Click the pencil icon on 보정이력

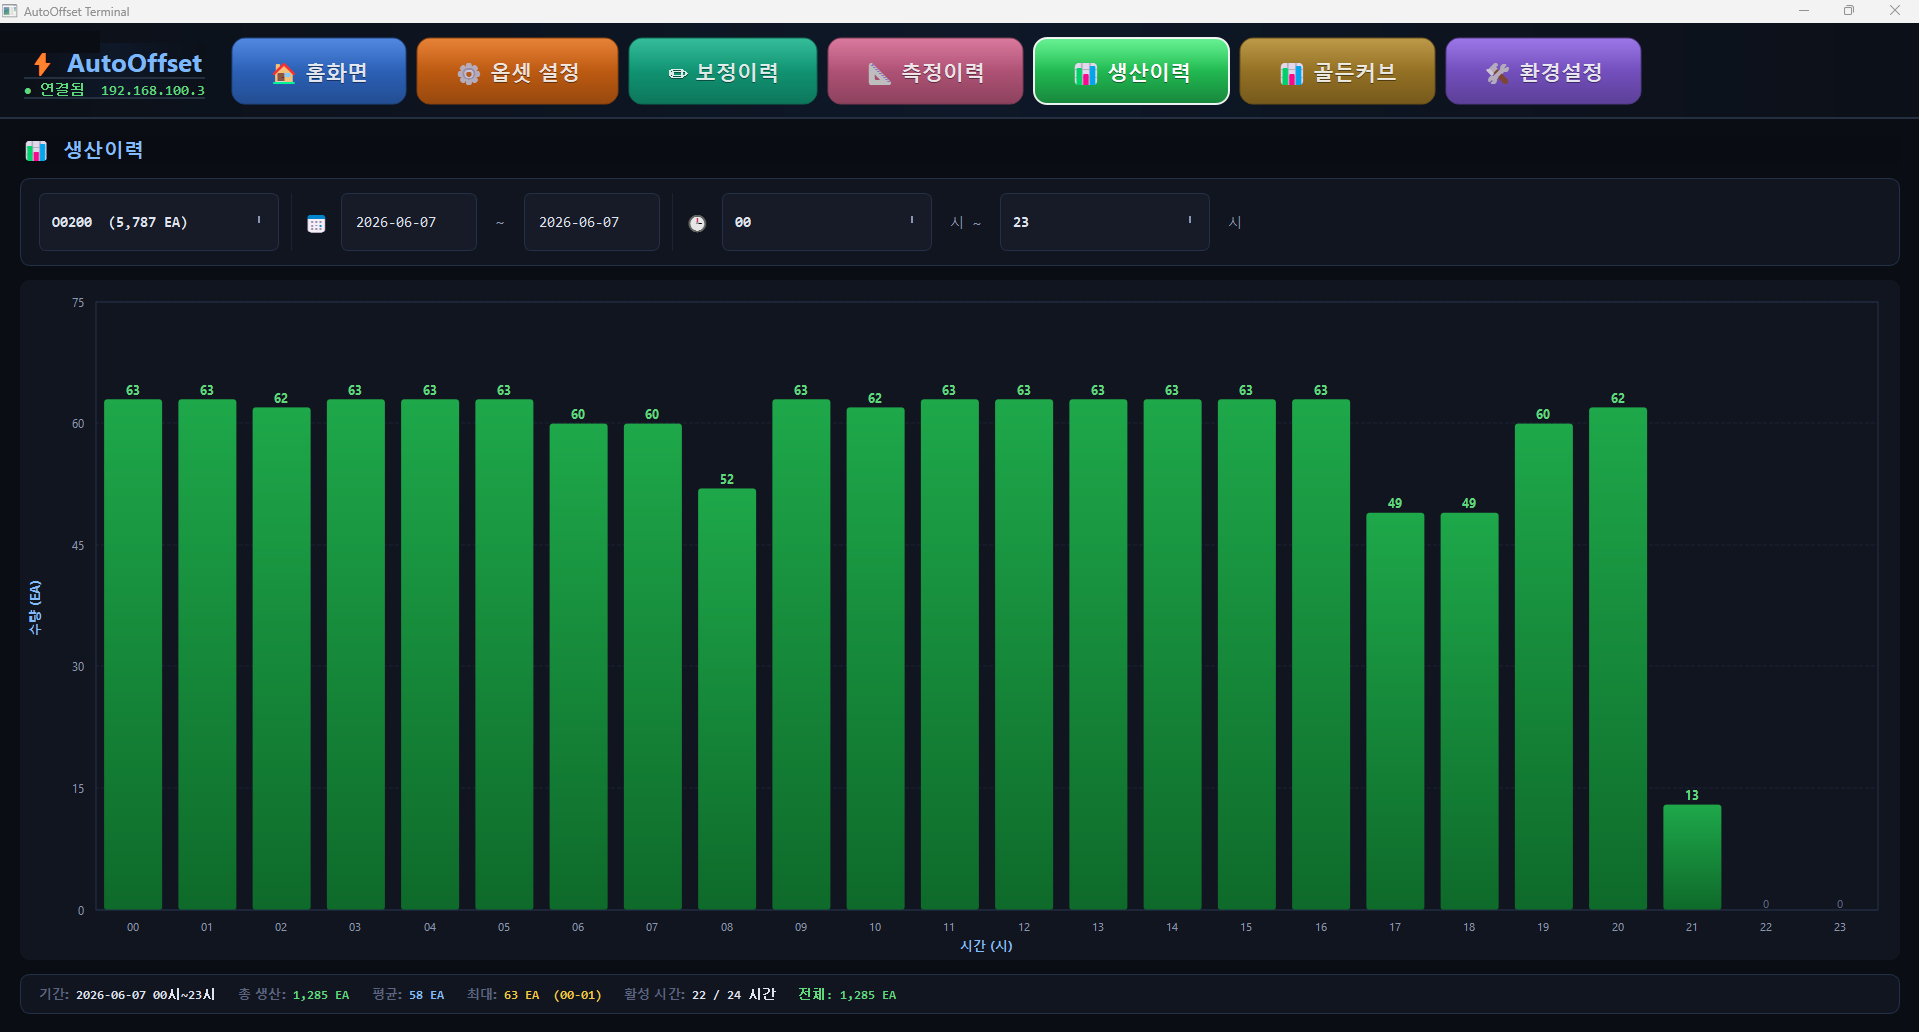677,73
